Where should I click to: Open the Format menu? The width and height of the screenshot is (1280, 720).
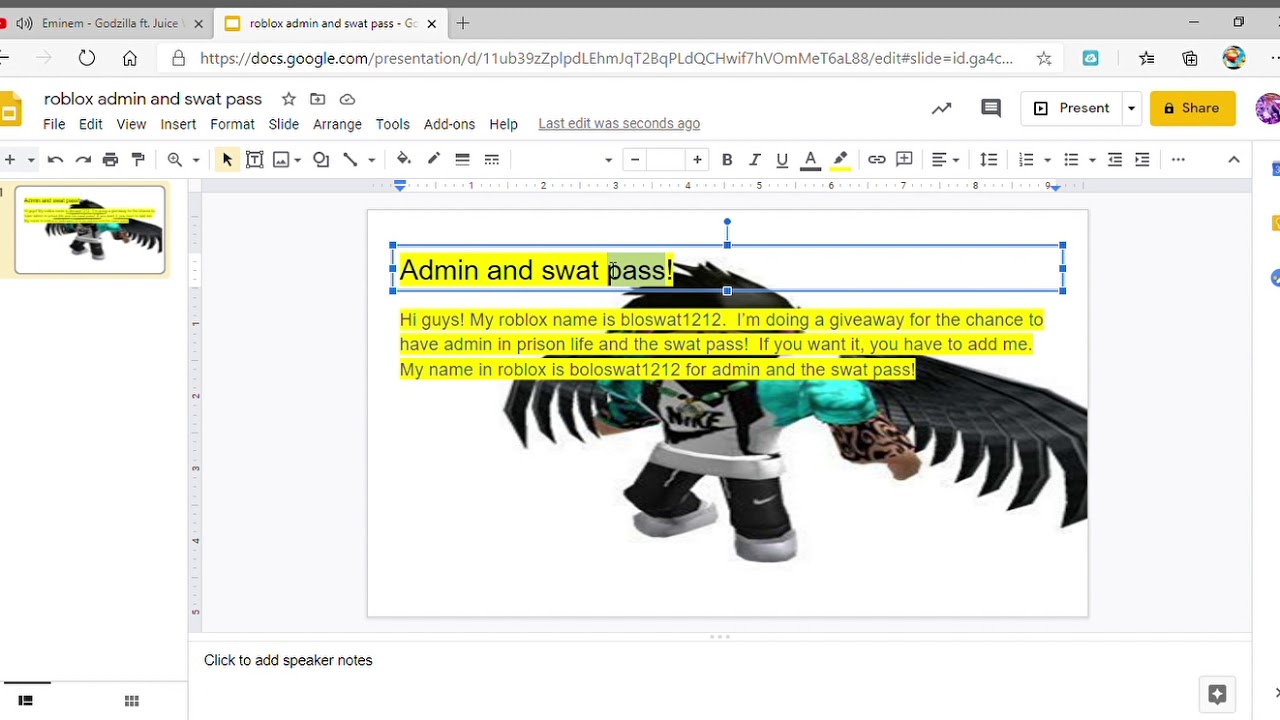[x=232, y=124]
